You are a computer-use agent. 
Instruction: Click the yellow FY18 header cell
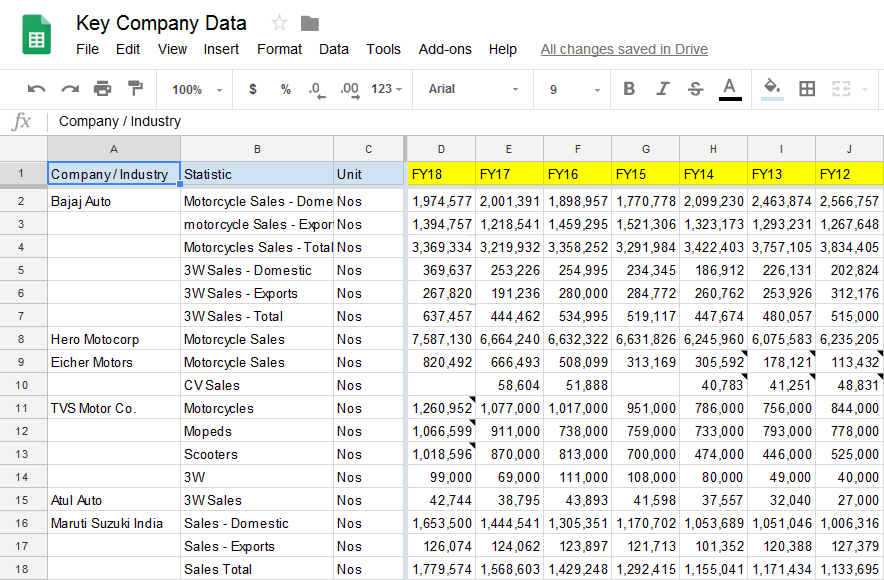(441, 174)
